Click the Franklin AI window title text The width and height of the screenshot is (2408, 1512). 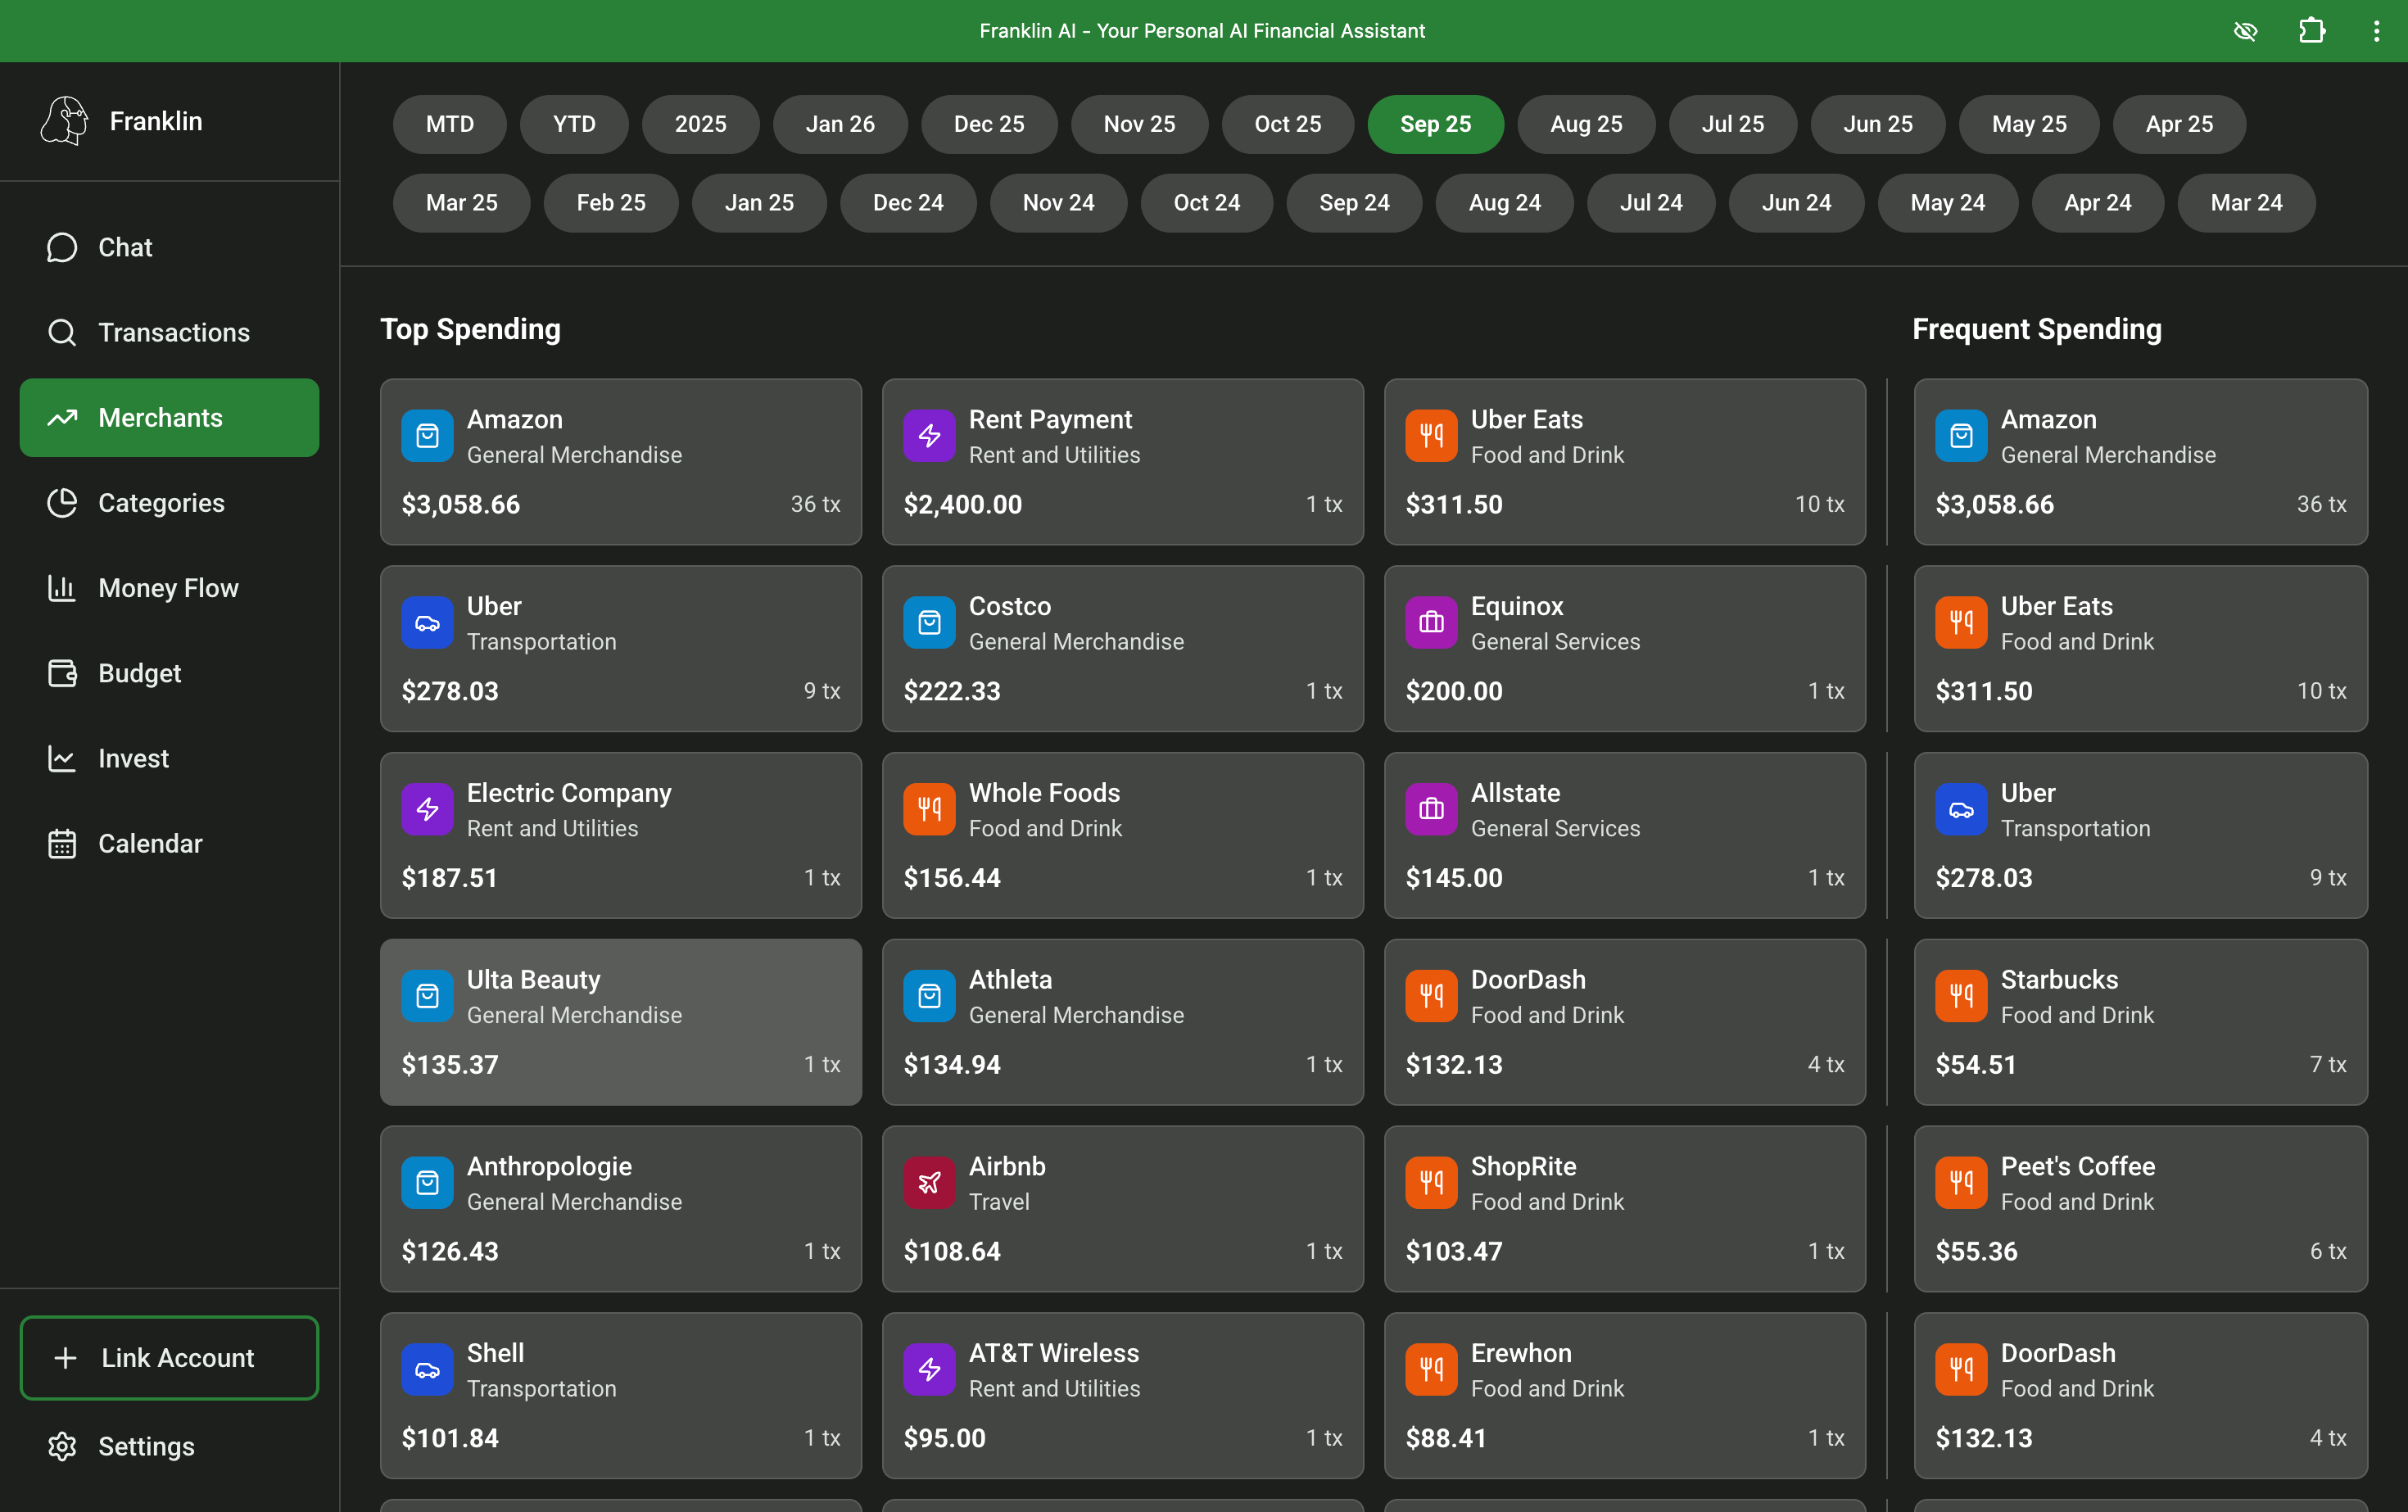click(1202, 31)
